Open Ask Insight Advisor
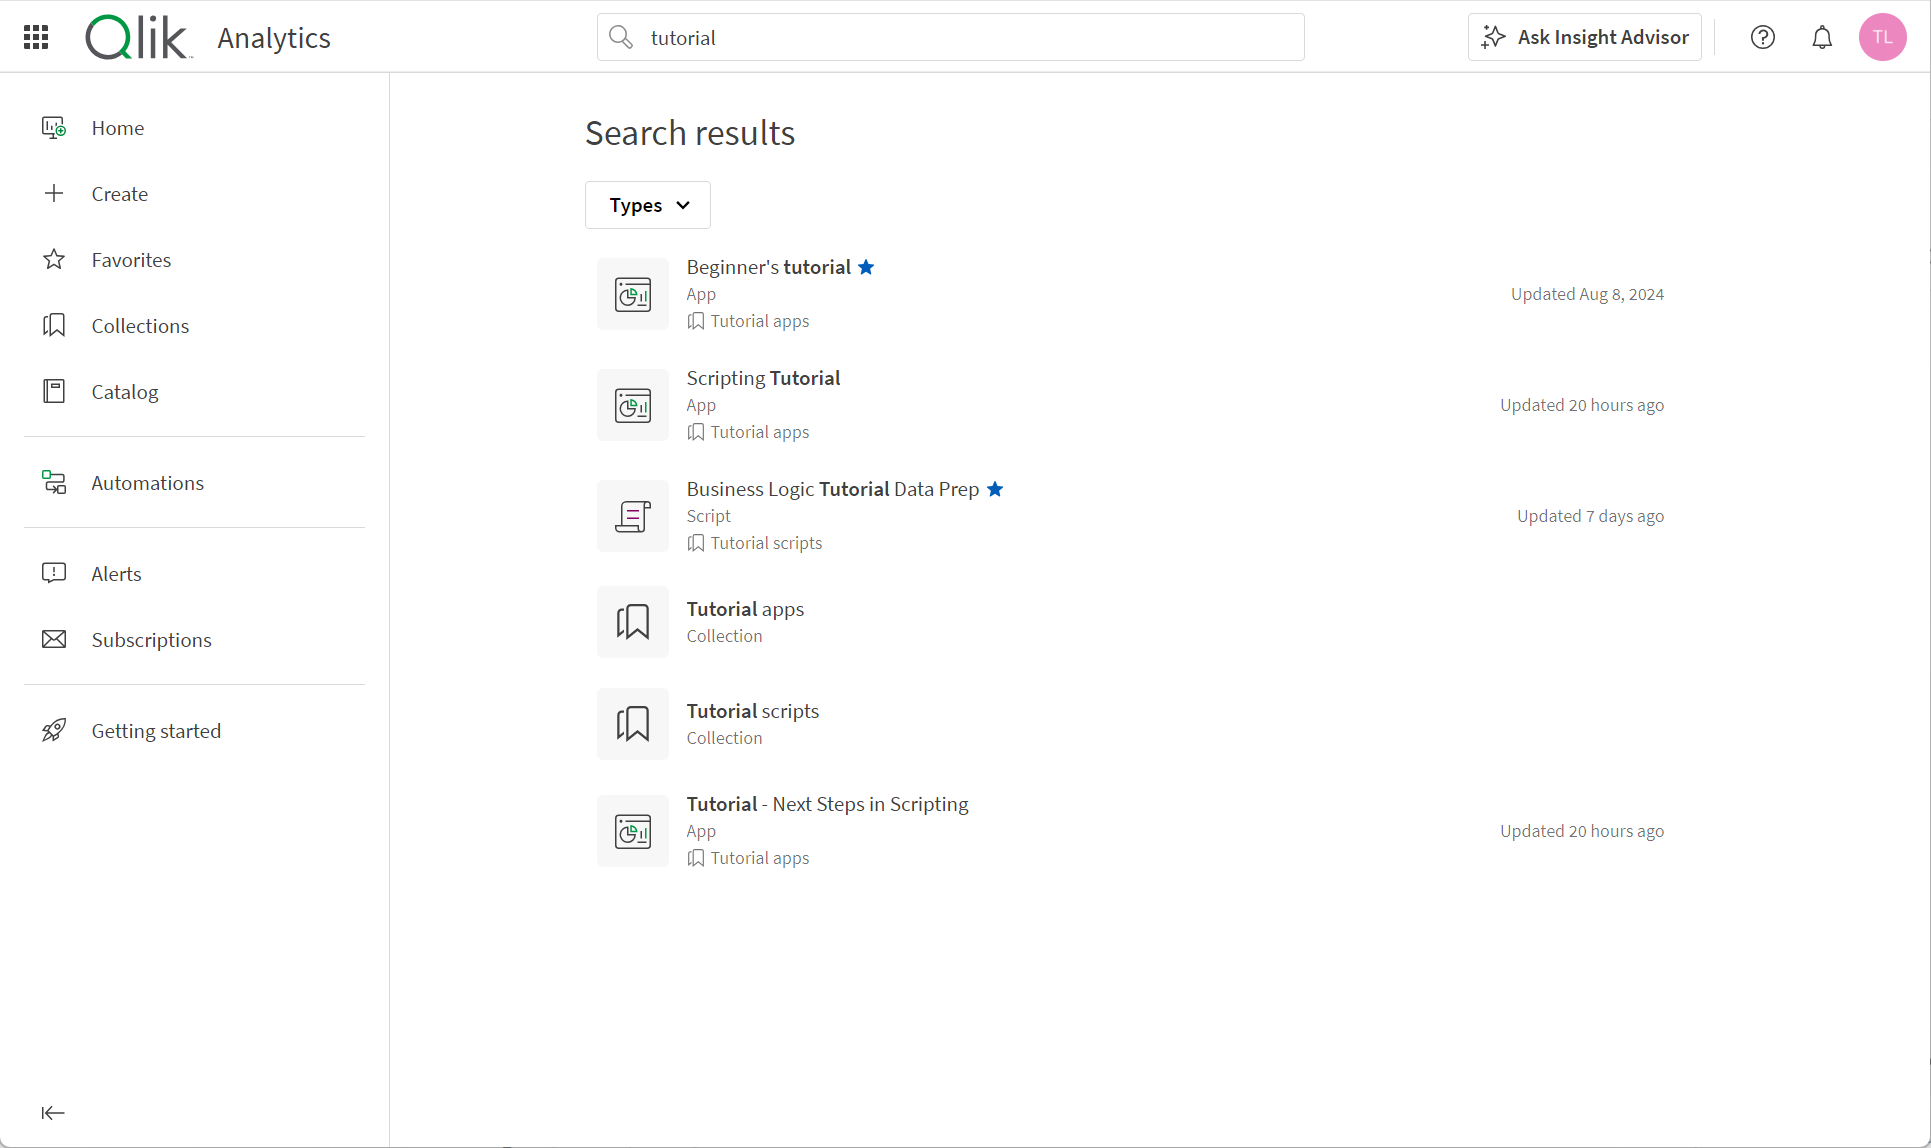The image size is (1931, 1148). 1585,37
